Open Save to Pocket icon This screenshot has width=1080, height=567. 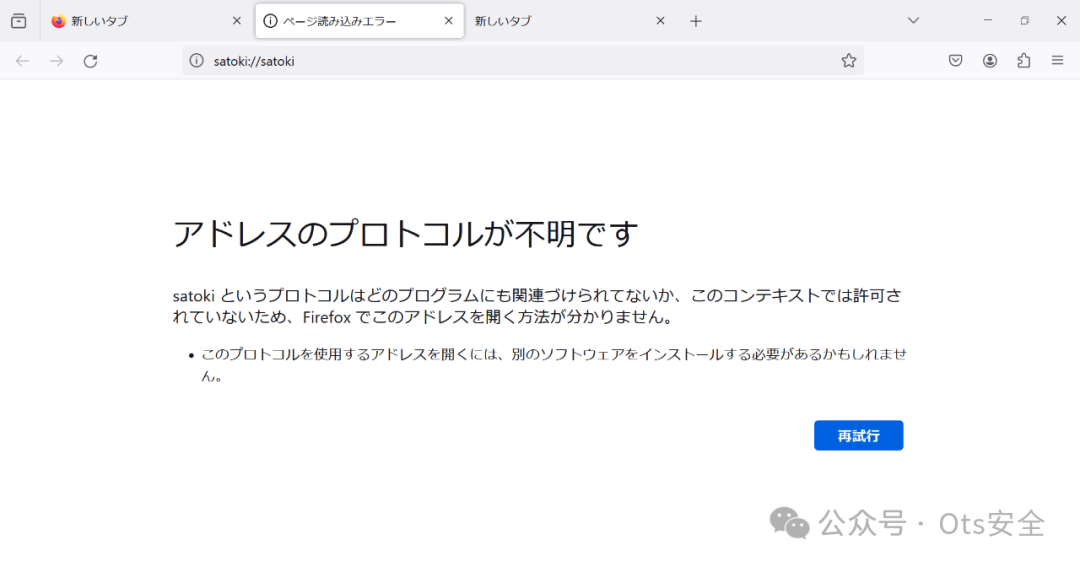click(955, 61)
